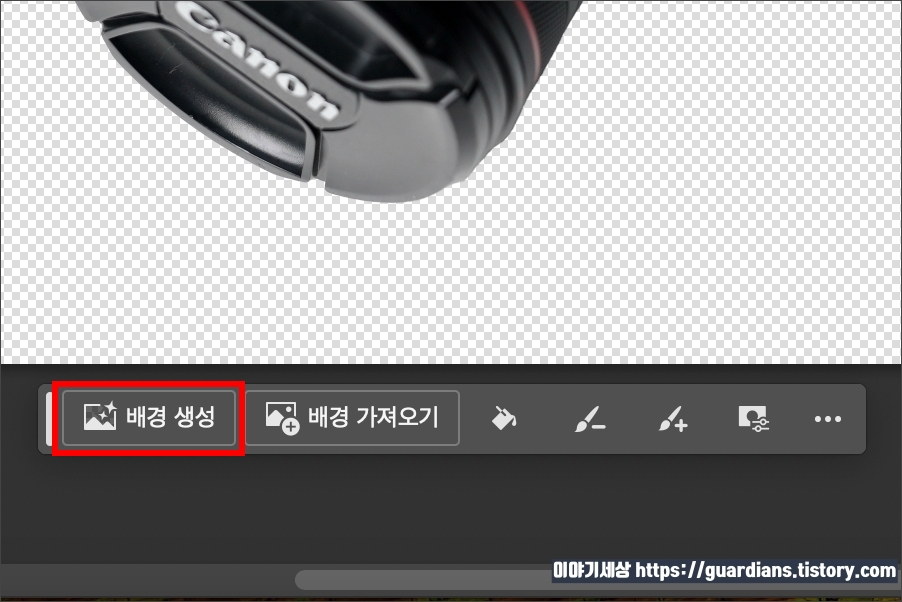The image size is (902, 602).
Task: Open the mask properties adjustment icon
Action: tap(753, 418)
